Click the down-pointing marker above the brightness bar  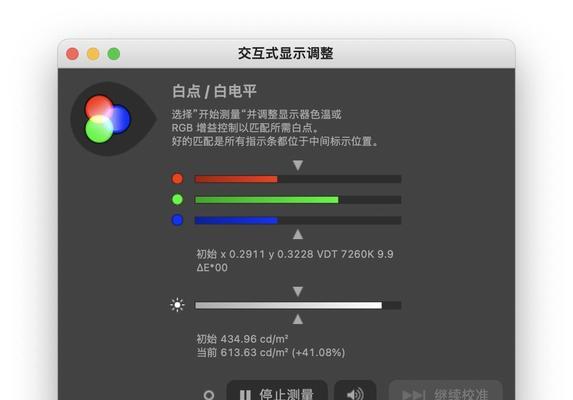(298, 291)
